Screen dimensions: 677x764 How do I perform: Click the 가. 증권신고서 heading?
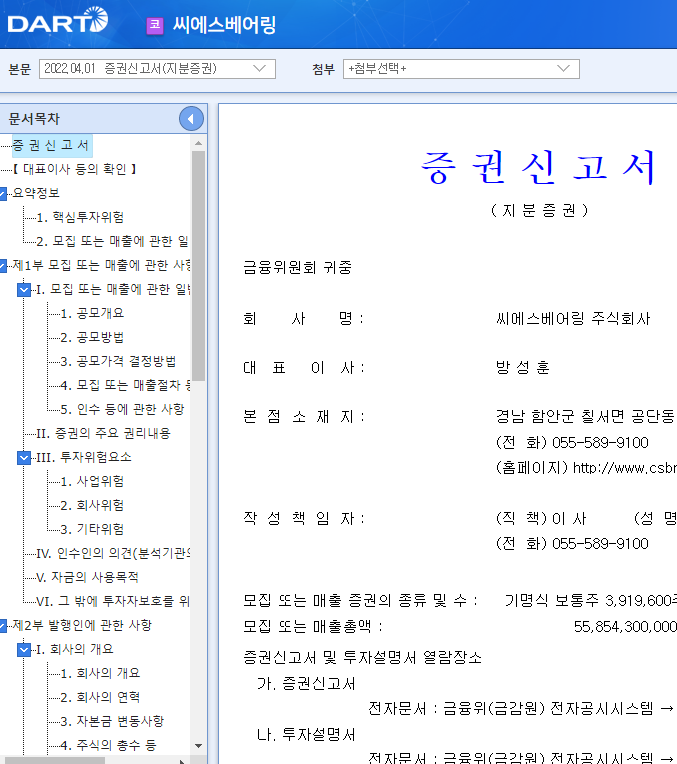pos(306,684)
